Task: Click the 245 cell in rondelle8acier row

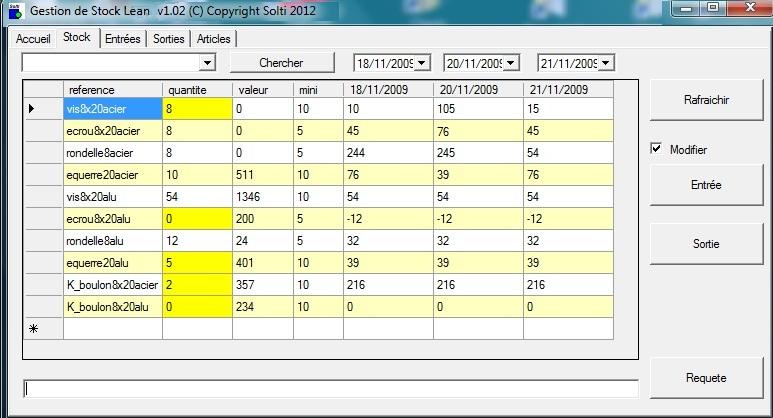Action: pos(478,153)
